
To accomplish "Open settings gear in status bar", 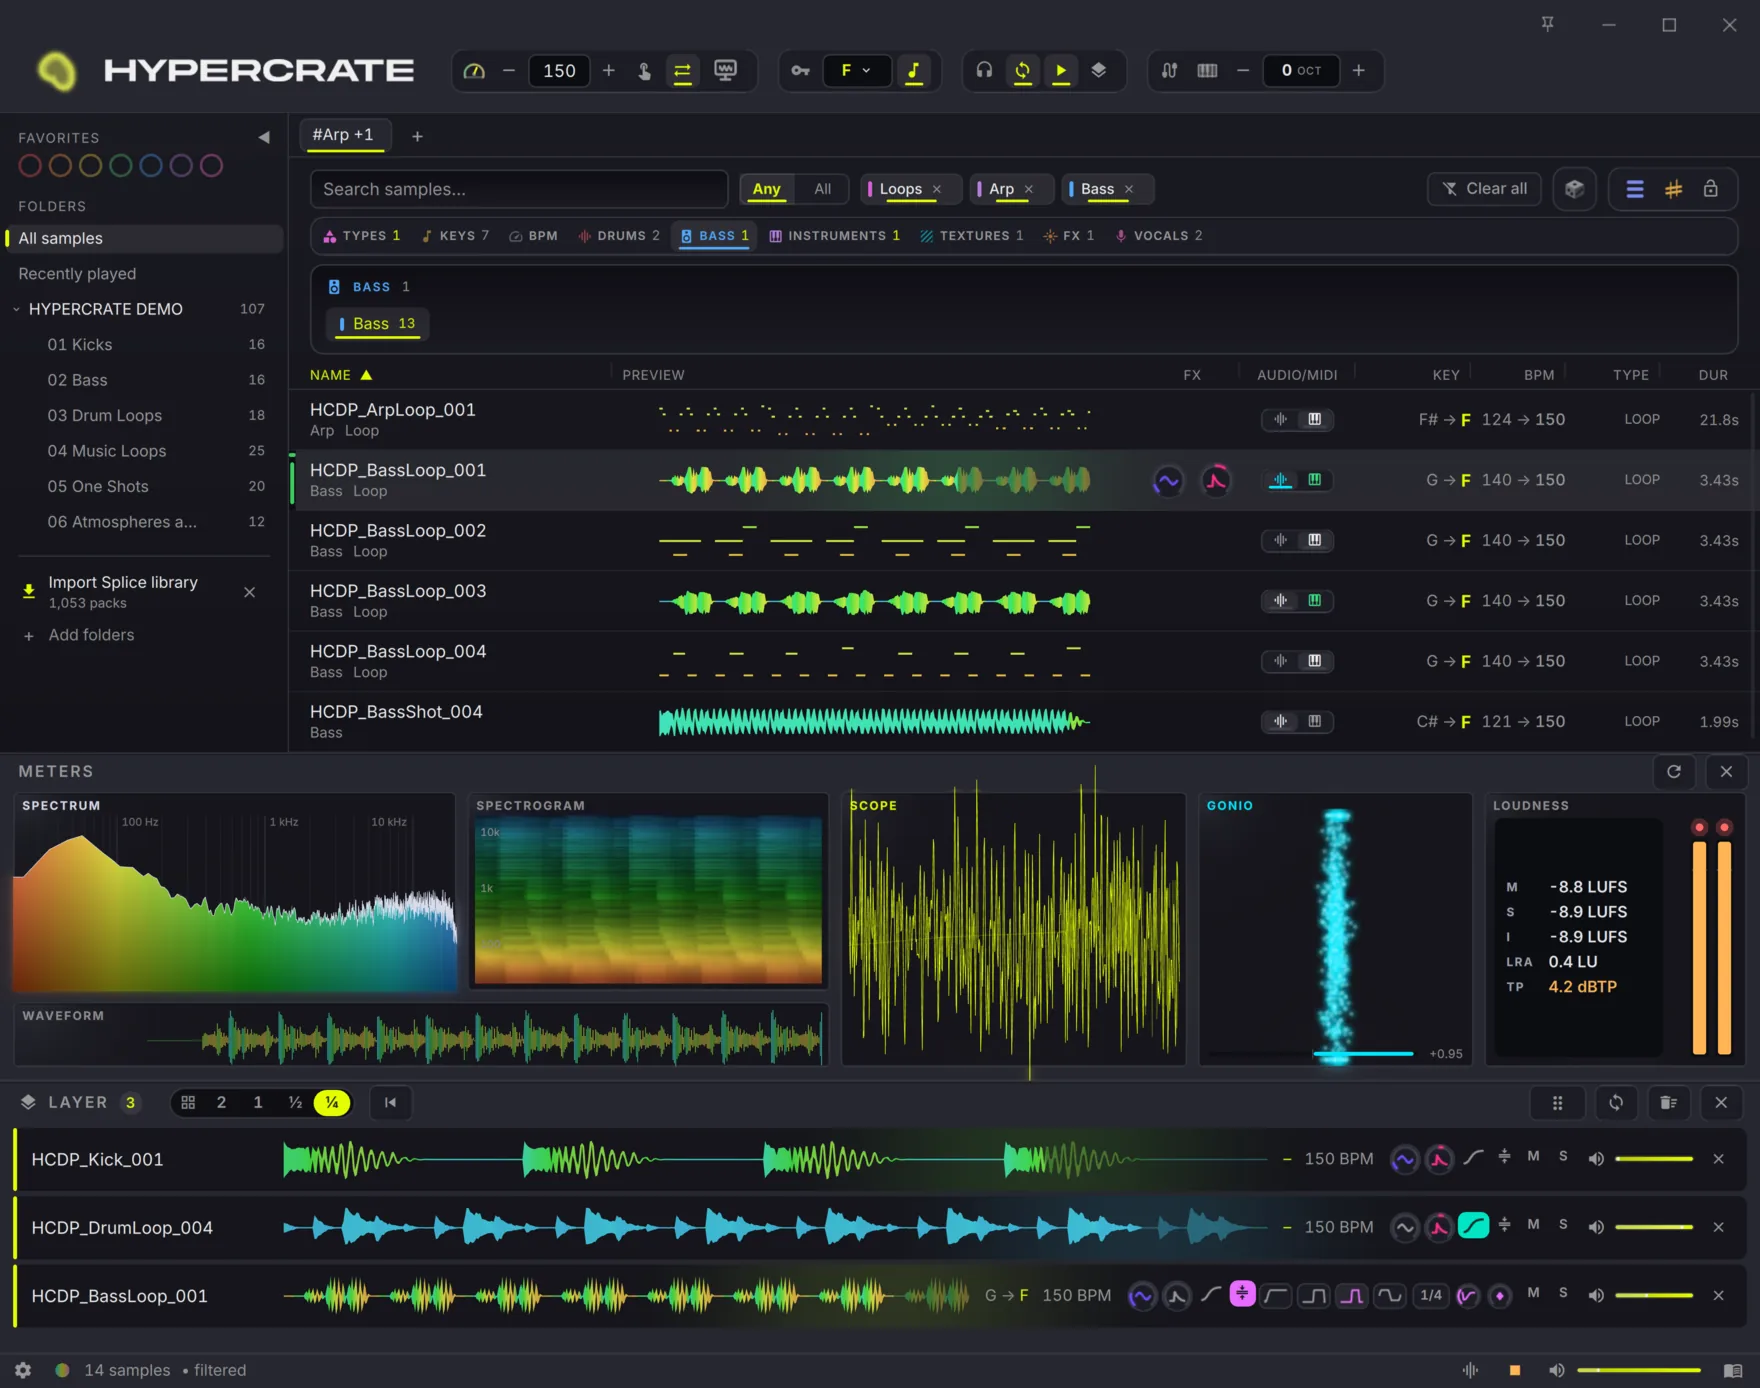I will (x=23, y=1370).
